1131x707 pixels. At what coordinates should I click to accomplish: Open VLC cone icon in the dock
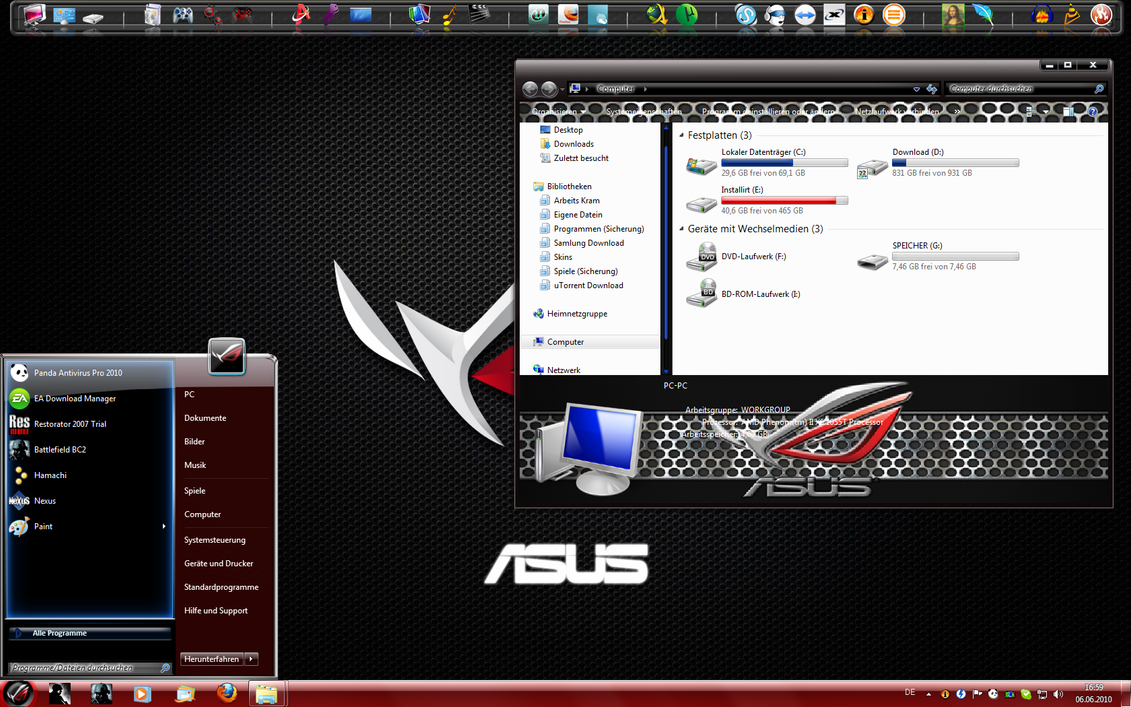[x=1071, y=14]
